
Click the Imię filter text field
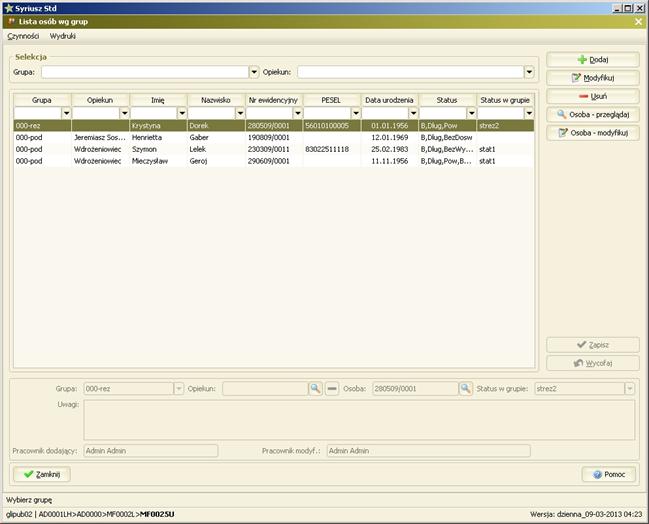click(x=154, y=113)
